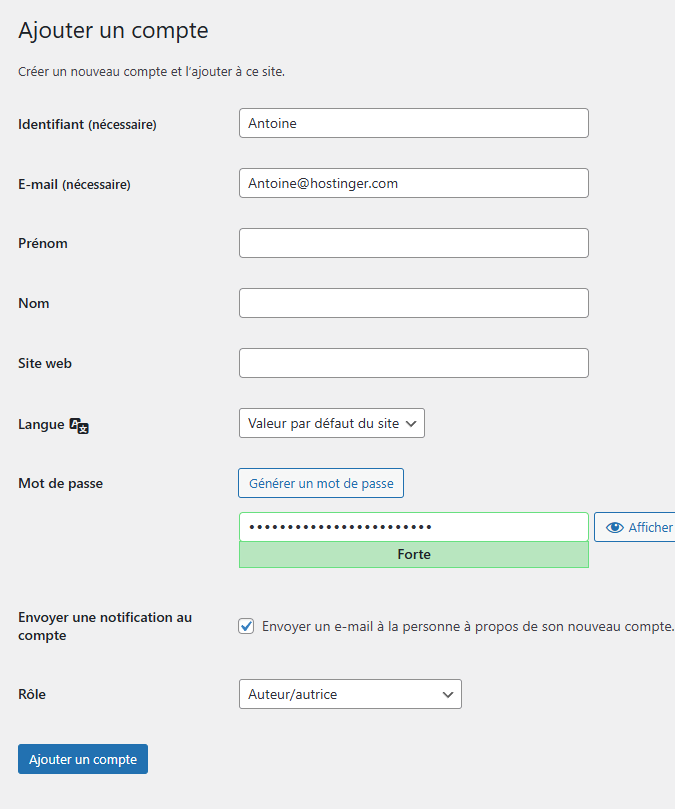
Task: Click into the E-mail address input field
Action: 413,183
